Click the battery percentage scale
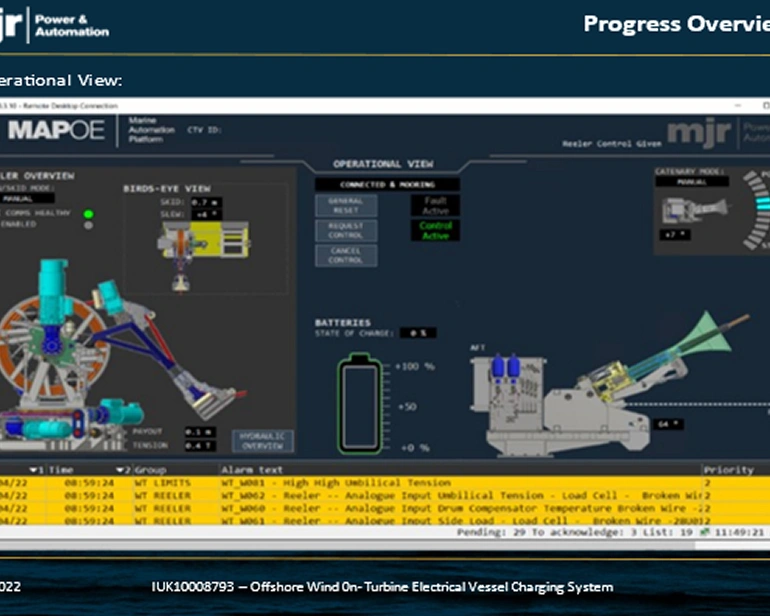This screenshot has height=616, width=770. coord(409,407)
